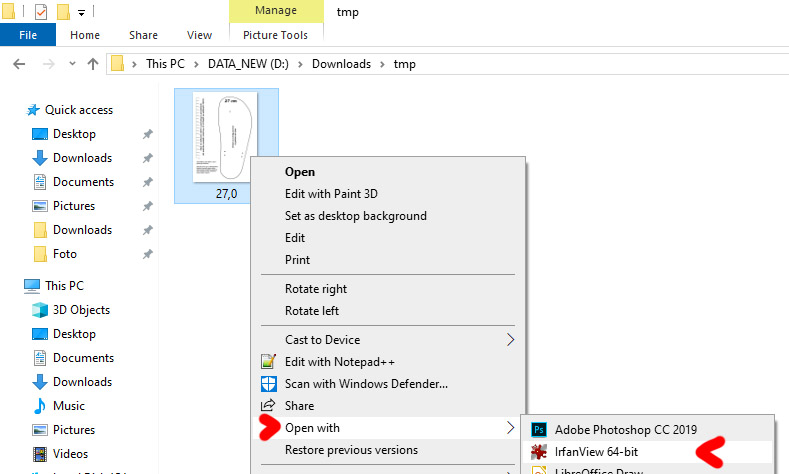Screen dimensions: 789x474
Task: Switch to the Home ribbon tab
Action: [85, 35]
